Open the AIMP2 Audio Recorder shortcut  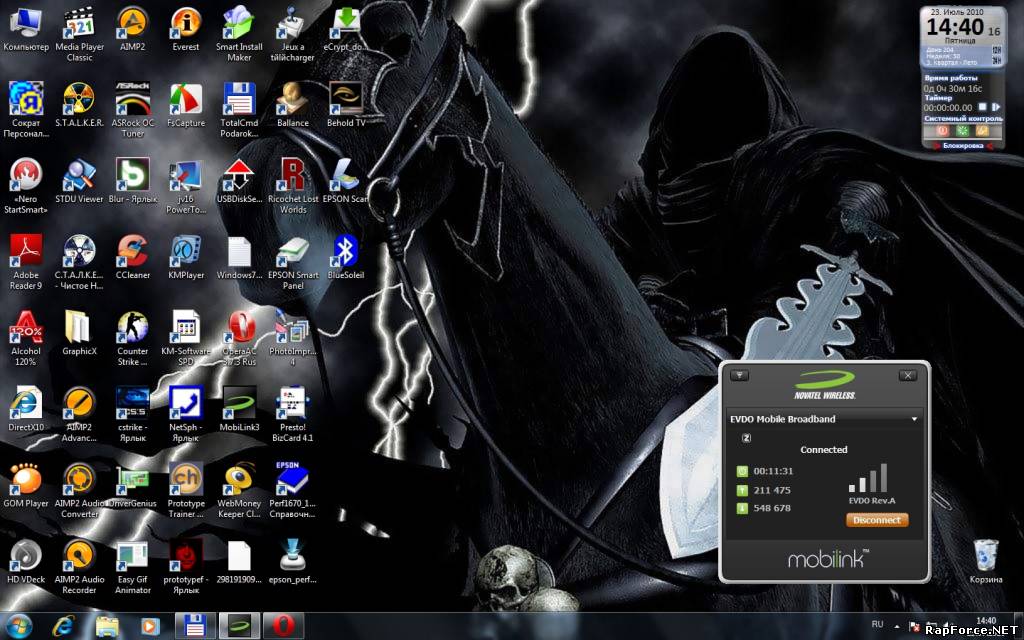79,567
